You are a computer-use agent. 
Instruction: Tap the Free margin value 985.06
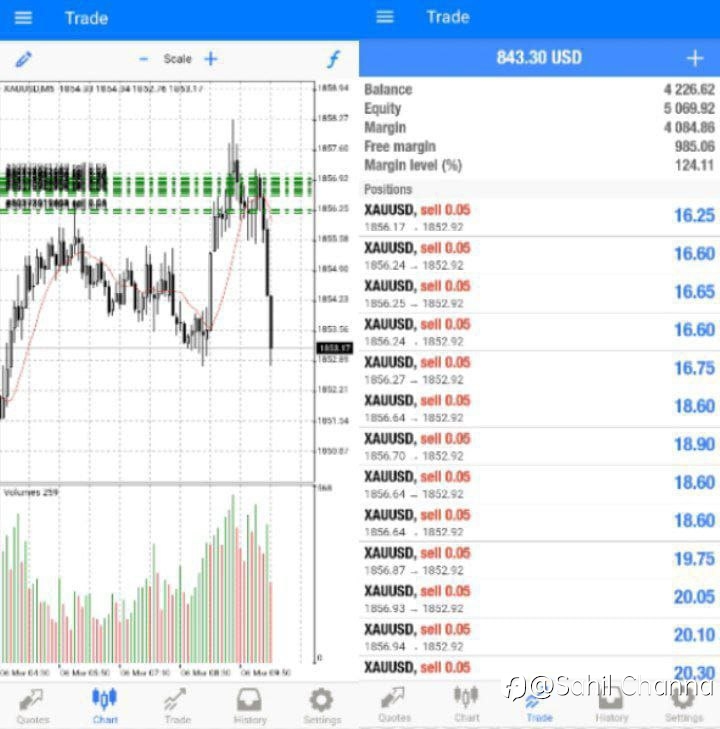[x=694, y=146]
